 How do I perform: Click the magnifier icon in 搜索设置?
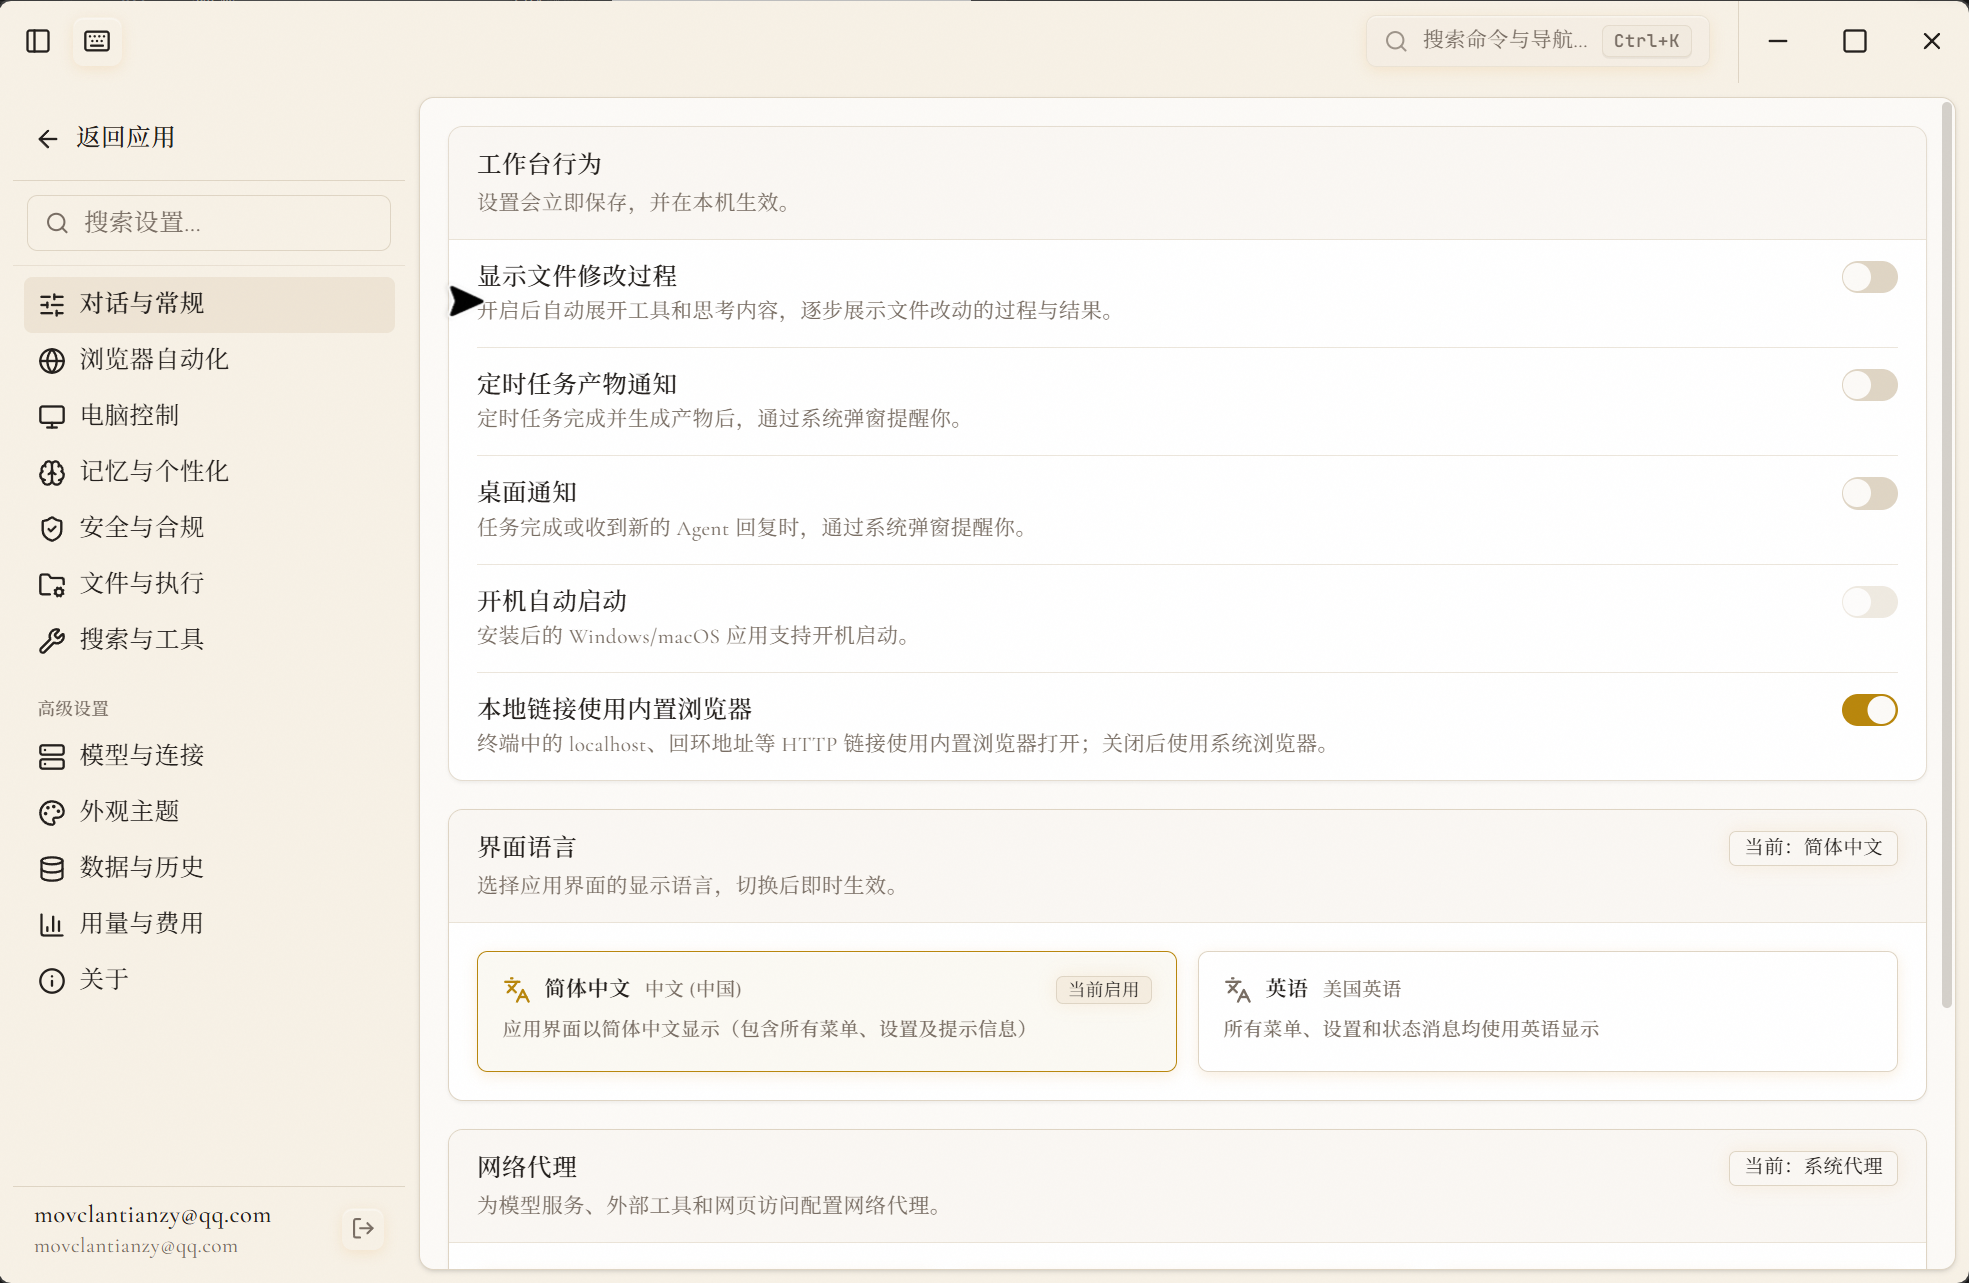(x=58, y=223)
